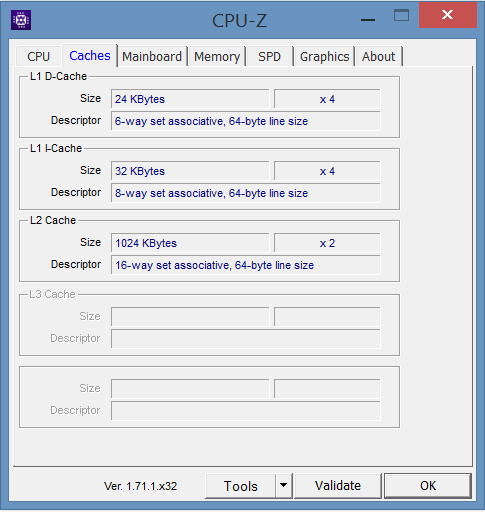Open the About tab

378,56
